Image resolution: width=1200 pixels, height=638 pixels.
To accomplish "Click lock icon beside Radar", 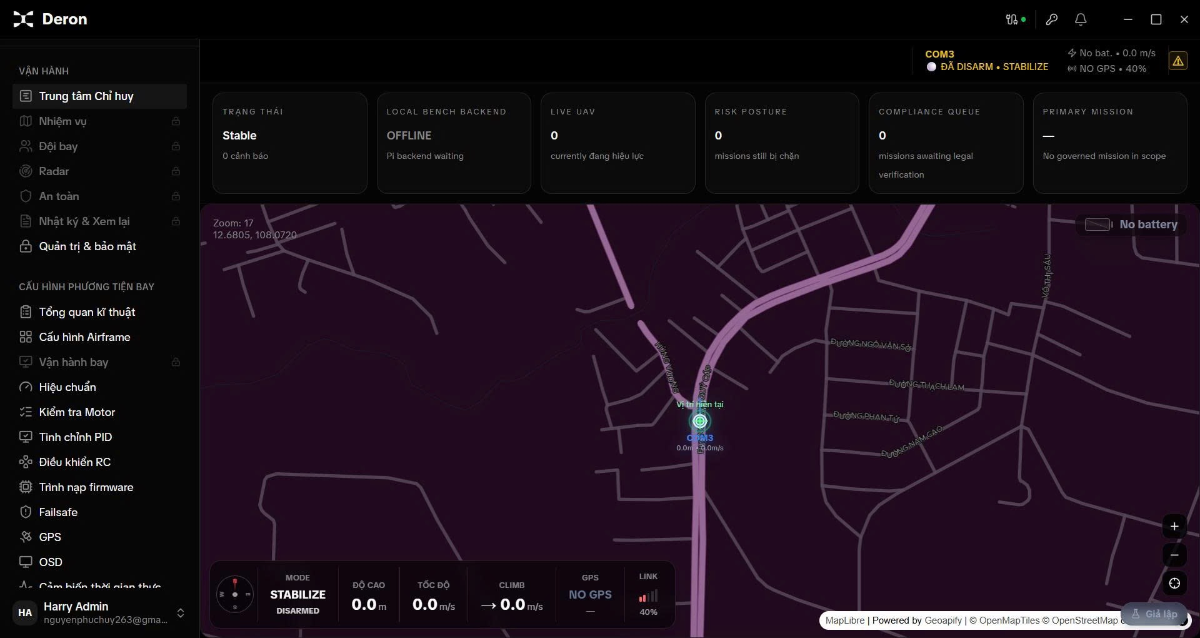I will tap(176, 171).
